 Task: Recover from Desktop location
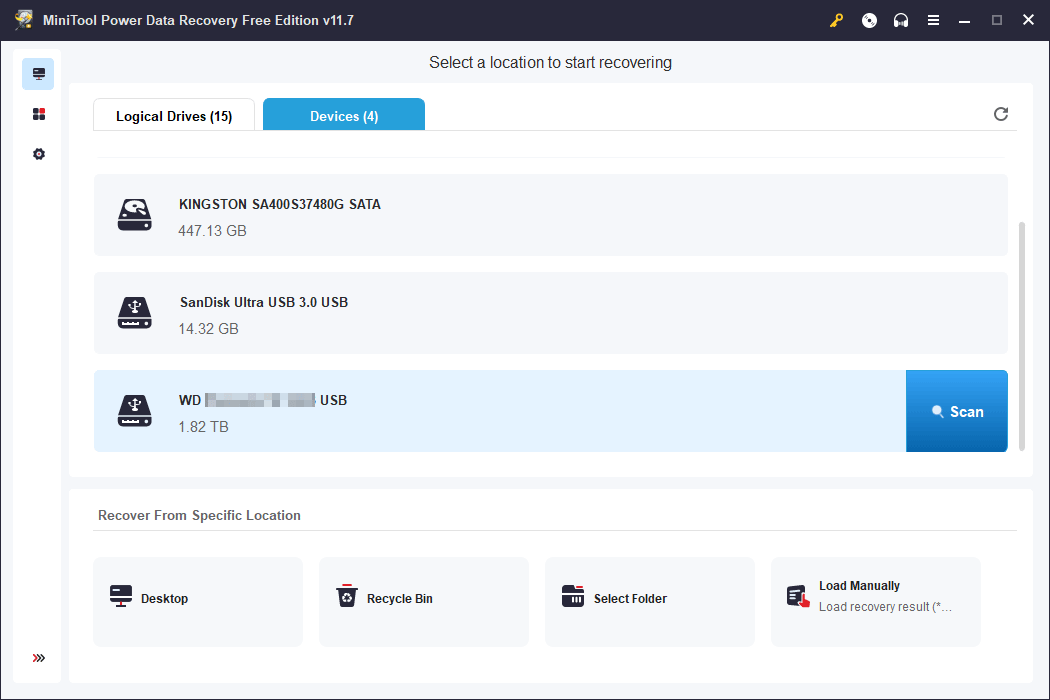[x=198, y=602]
